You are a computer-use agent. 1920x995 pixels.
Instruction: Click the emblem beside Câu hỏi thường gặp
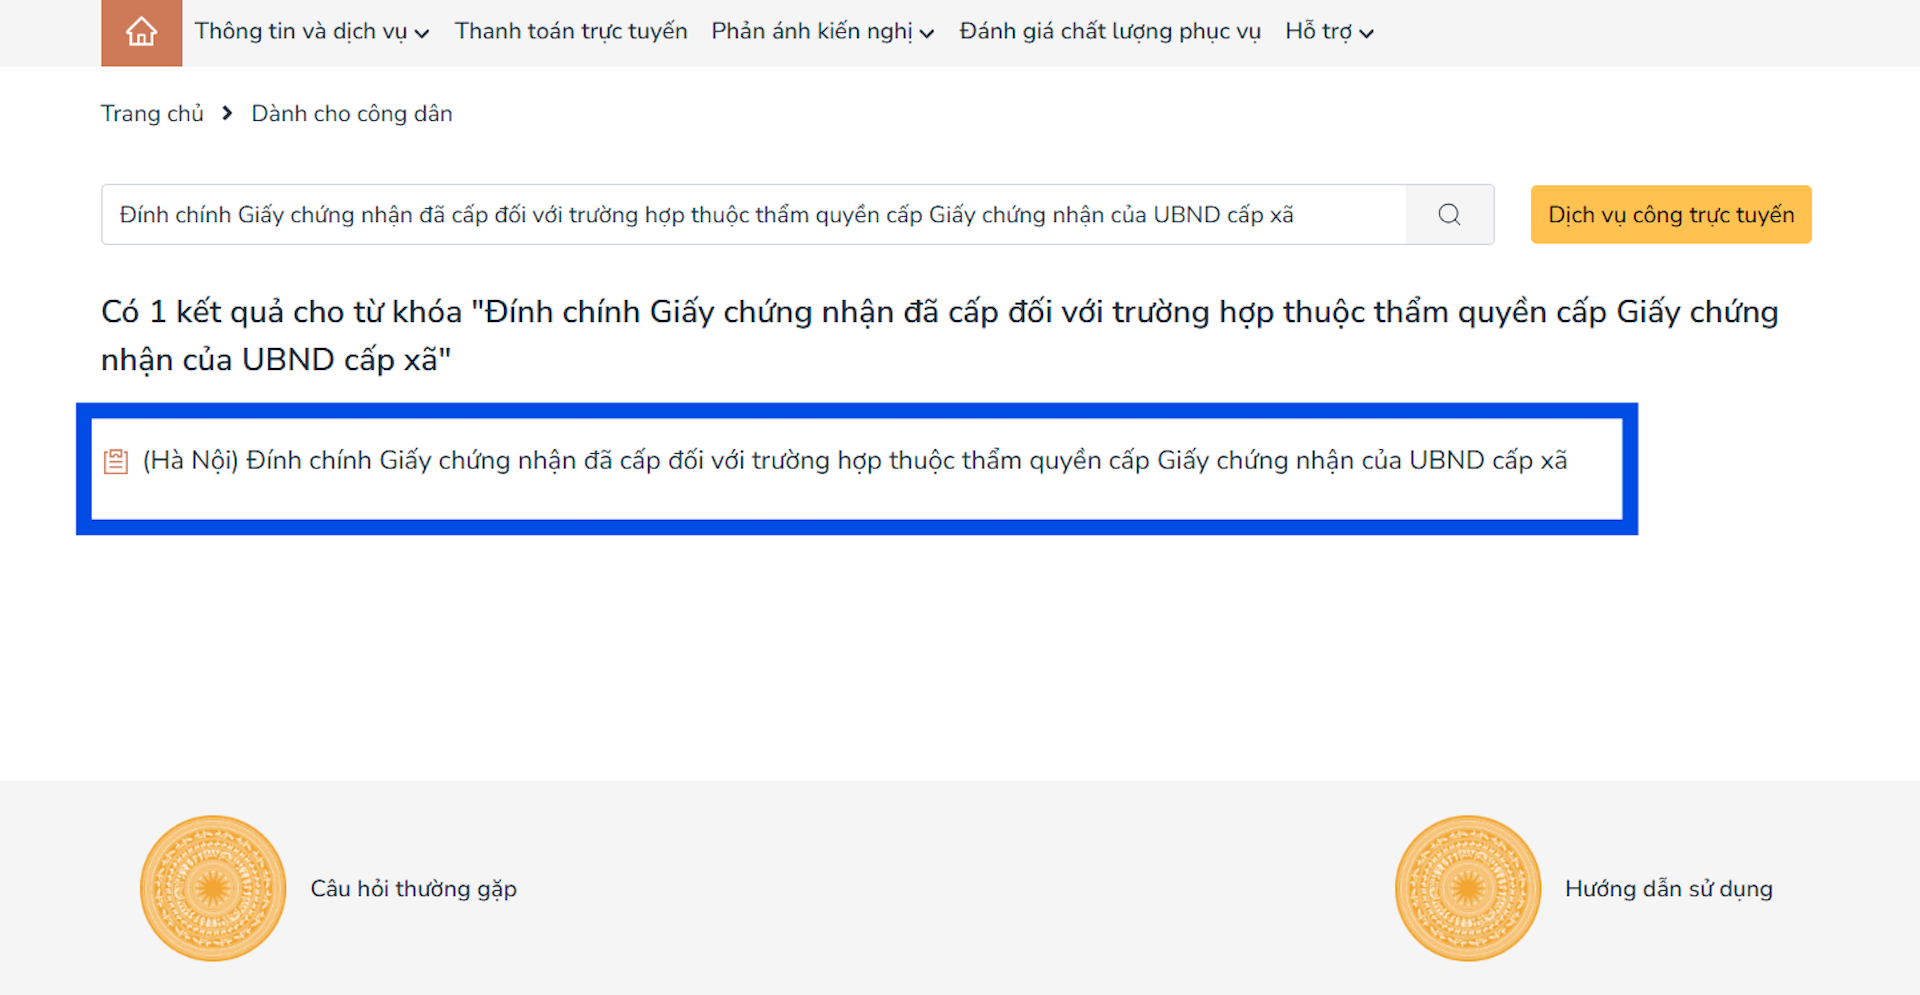pos(213,888)
